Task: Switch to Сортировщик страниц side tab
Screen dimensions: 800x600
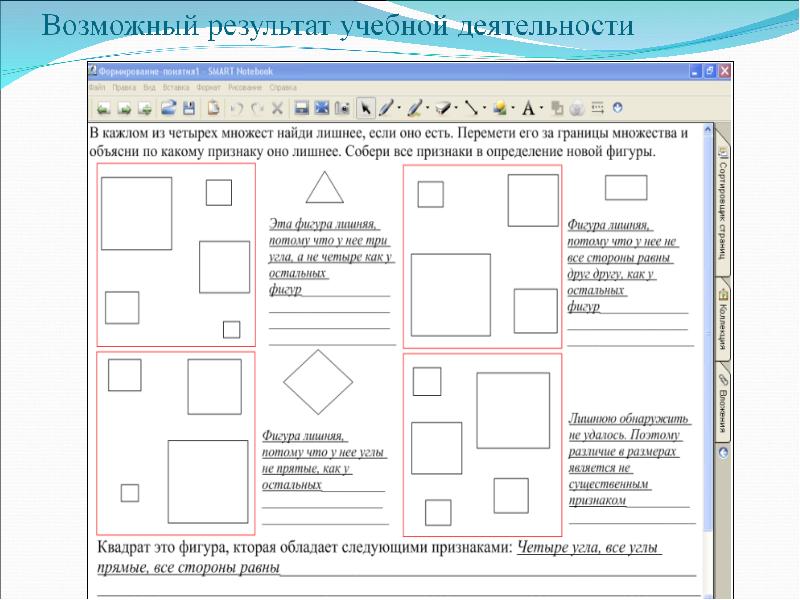Action: pos(722,198)
